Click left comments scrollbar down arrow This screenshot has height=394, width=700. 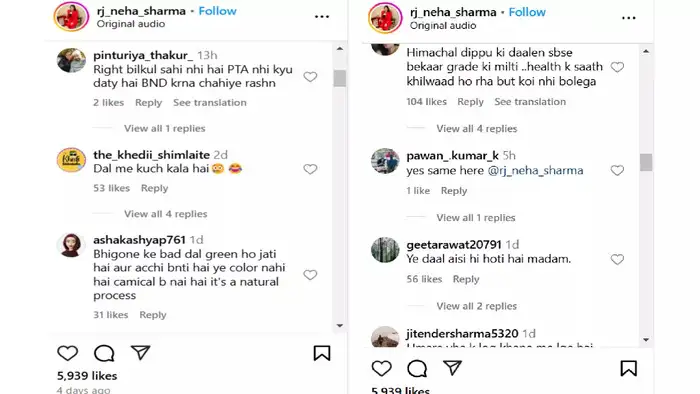tap(340, 326)
